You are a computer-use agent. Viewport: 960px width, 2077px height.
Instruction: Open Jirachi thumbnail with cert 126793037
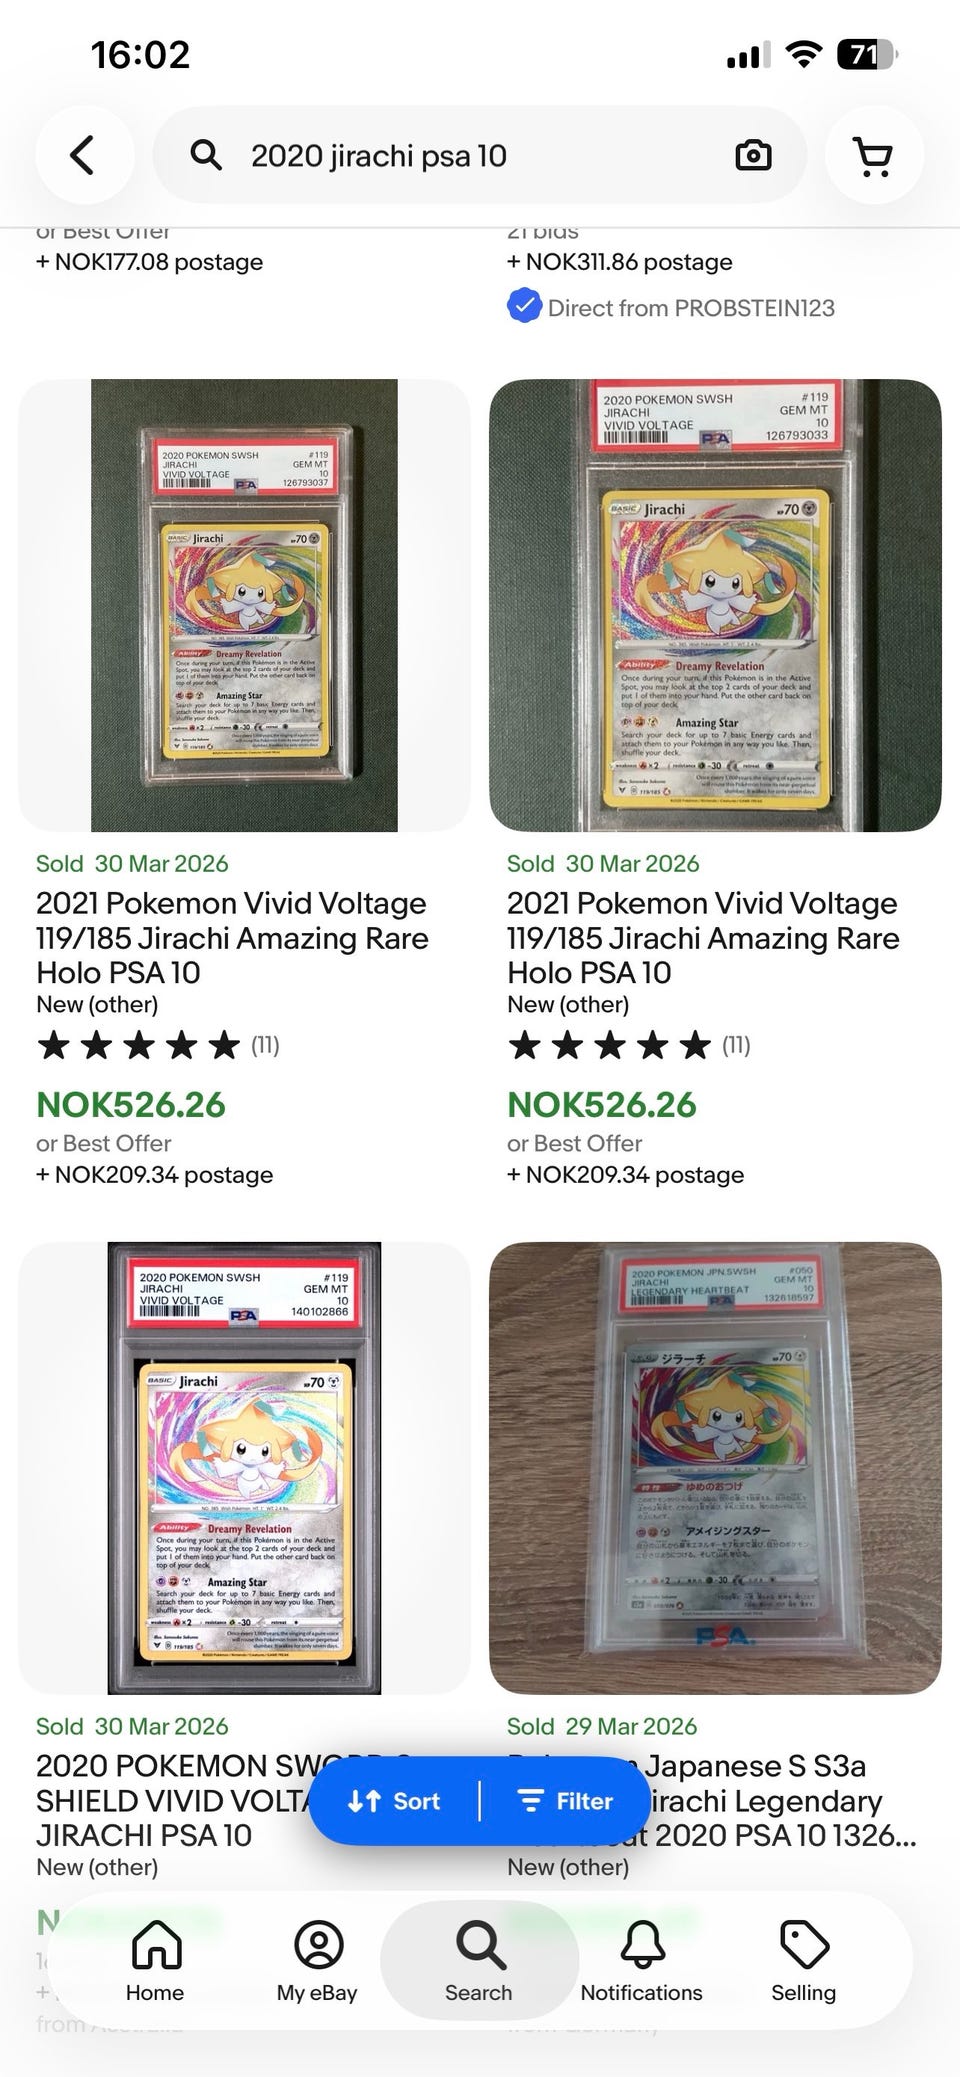pos(244,605)
